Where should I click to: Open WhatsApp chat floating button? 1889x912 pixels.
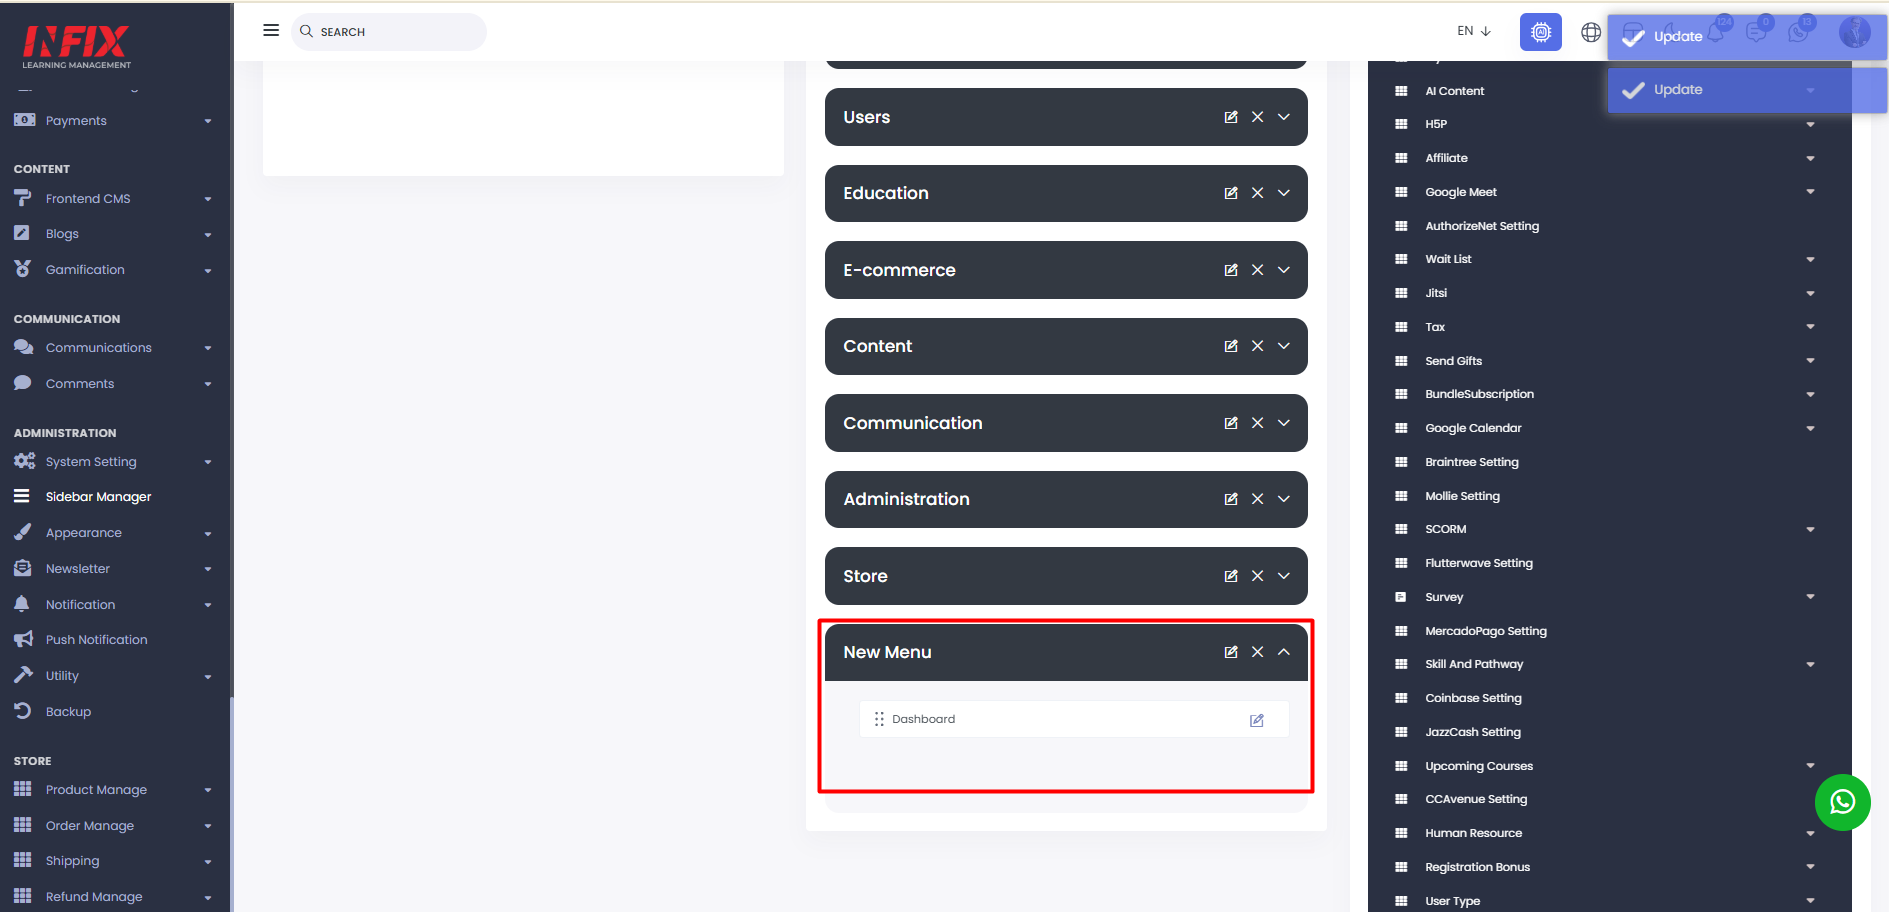tap(1842, 802)
